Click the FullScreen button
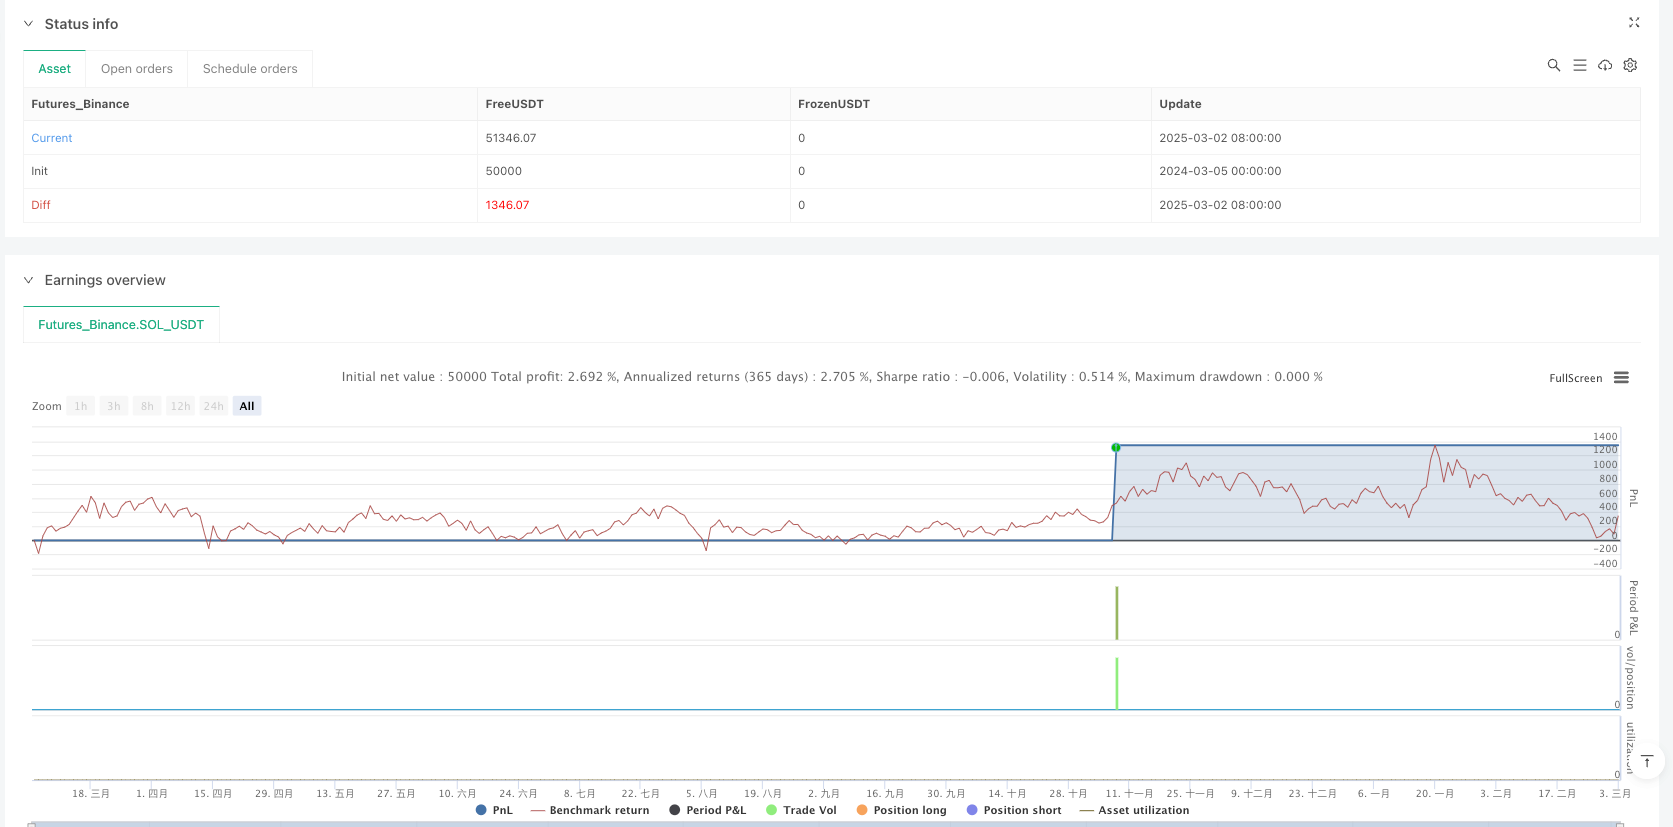 click(x=1575, y=378)
